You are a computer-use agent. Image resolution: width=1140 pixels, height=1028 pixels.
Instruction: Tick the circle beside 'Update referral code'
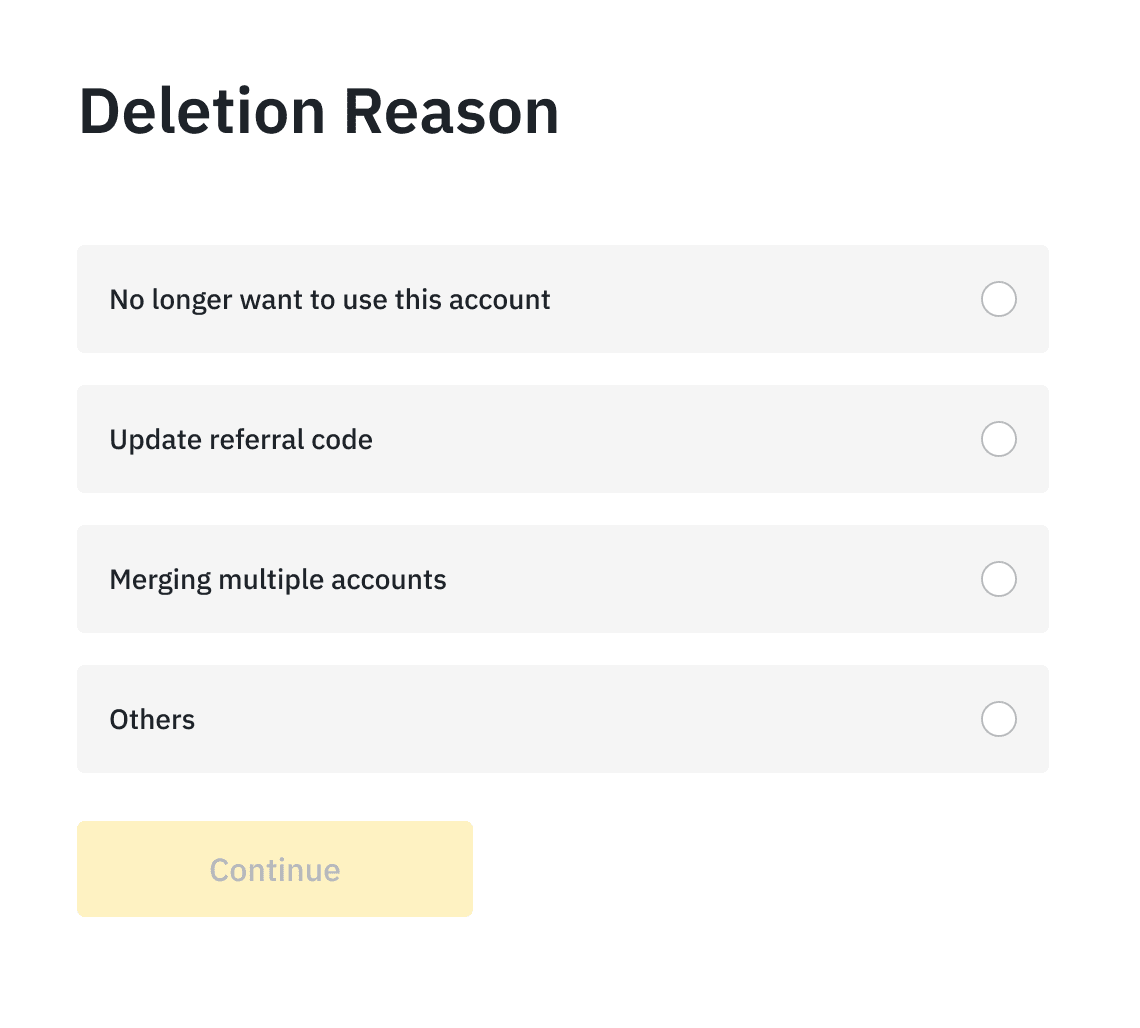(998, 439)
